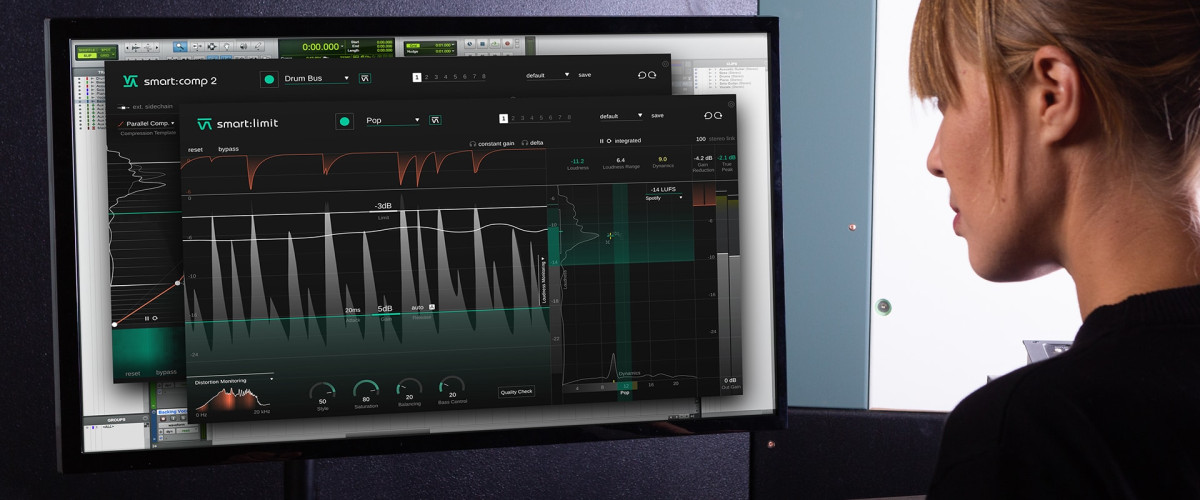Image resolution: width=1200 pixels, height=500 pixels.
Task: Click the Bass Control knob
Action: [x=452, y=386]
